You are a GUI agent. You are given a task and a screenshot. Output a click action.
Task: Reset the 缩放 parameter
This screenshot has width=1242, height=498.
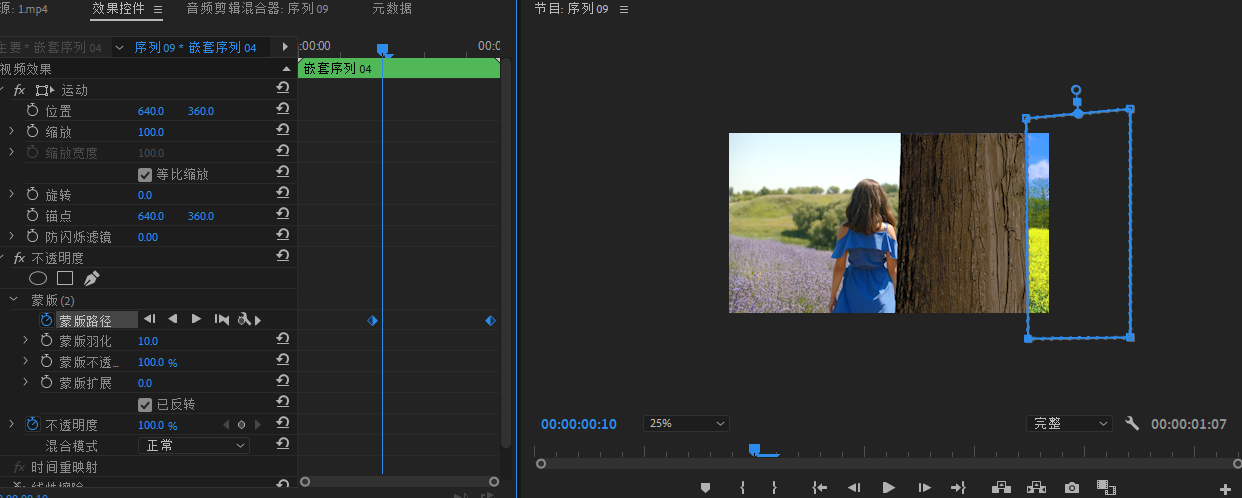pyautogui.click(x=283, y=132)
